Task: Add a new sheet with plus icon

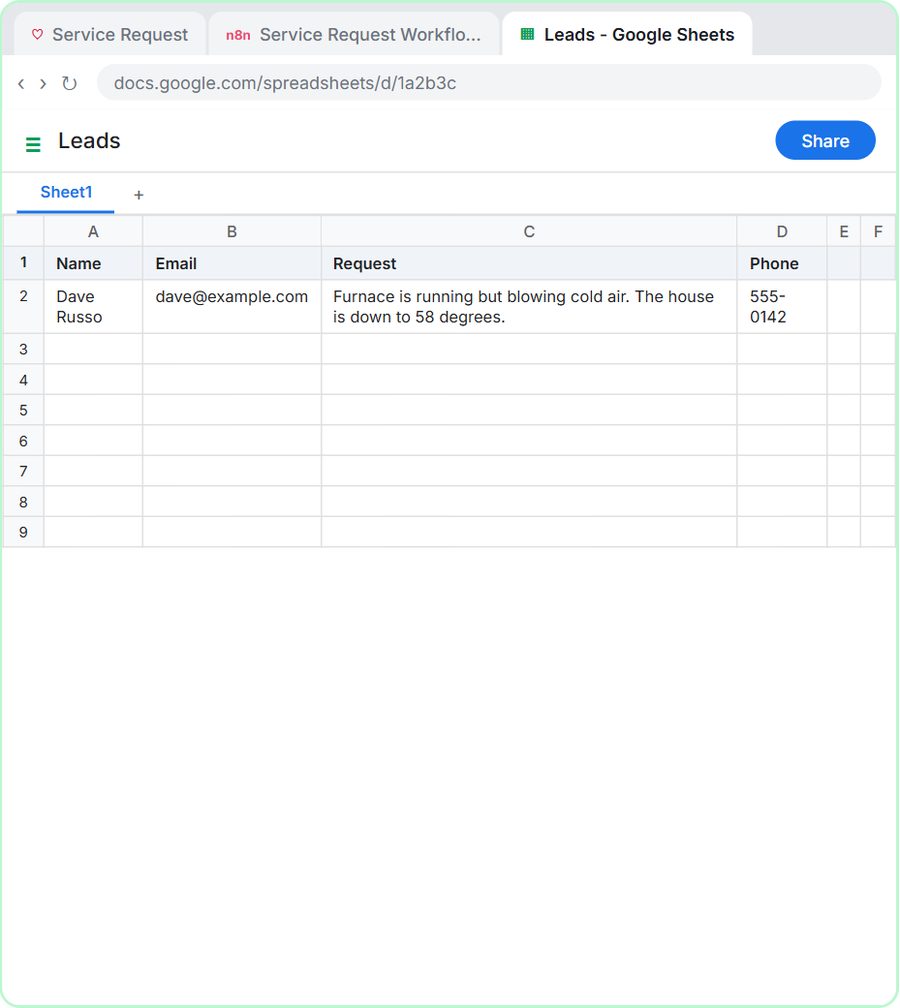Action: click(138, 195)
